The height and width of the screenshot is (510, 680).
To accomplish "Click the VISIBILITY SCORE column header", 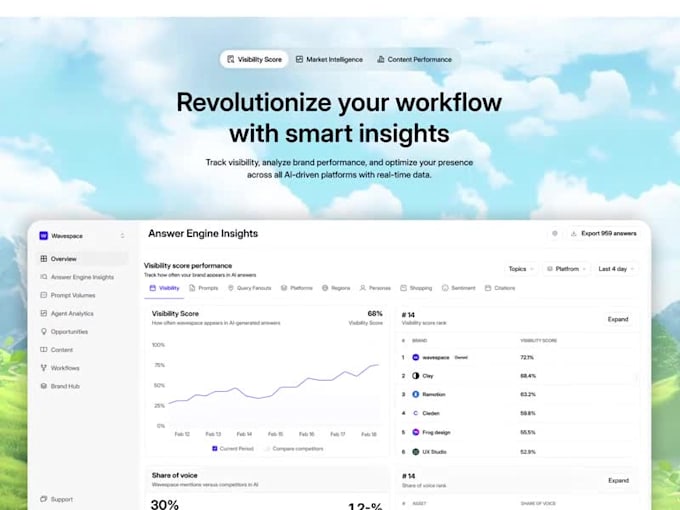I will pos(538,340).
